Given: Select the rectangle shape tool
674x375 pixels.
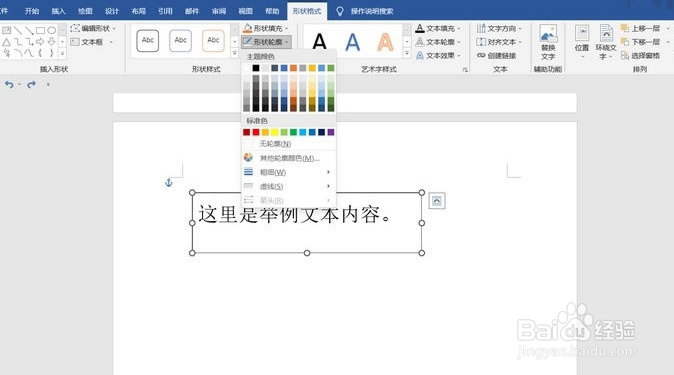Looking at the screenshot, I should point(40,30).
